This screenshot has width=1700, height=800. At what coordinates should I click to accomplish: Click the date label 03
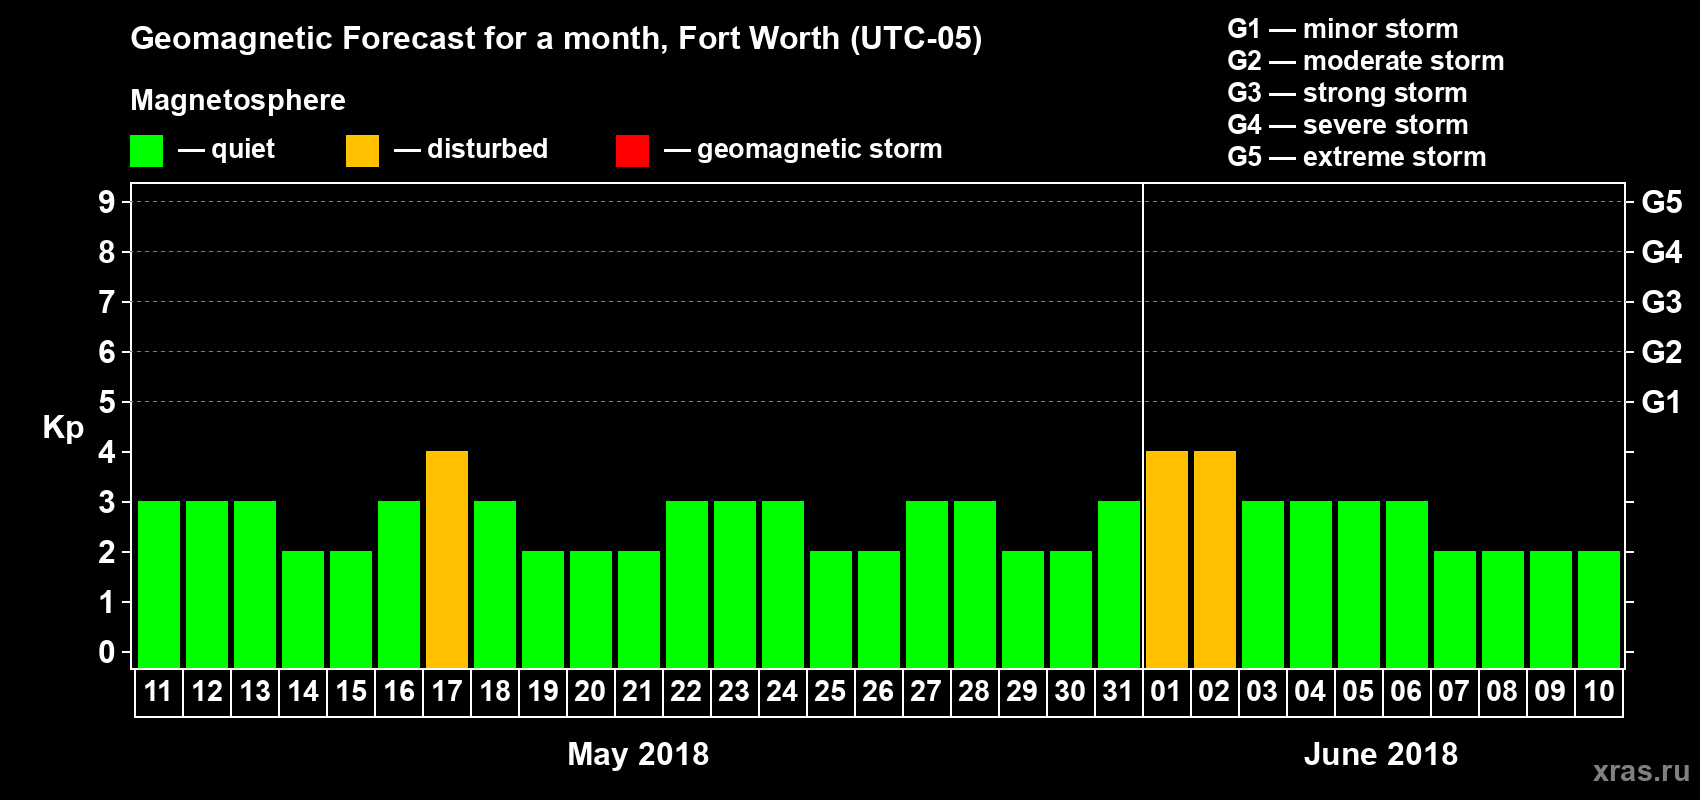pyautogui.click(x=1262, y=691)
